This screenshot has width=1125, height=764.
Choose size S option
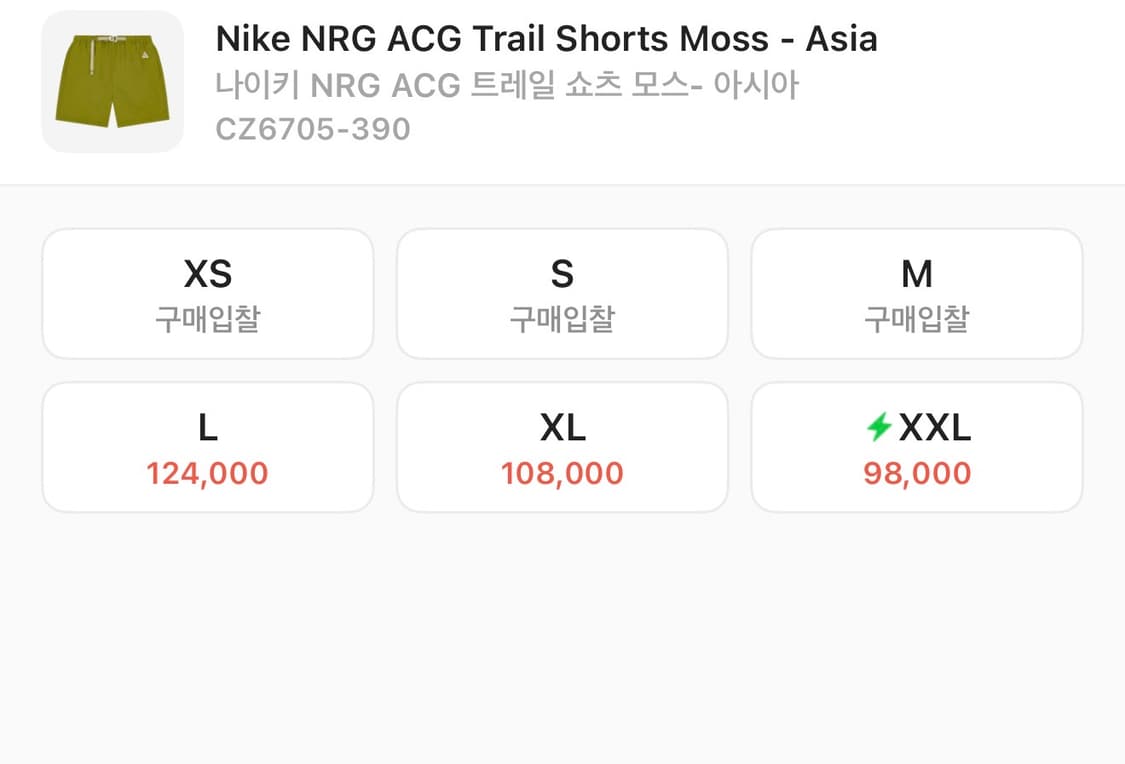562,293
